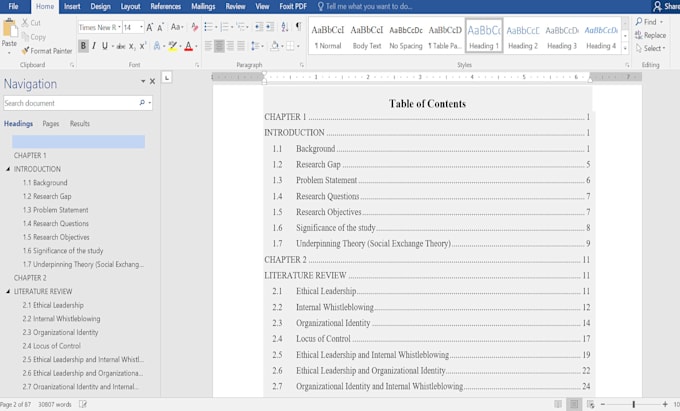Toggle Underline formatting

click(x=105, y=46)
